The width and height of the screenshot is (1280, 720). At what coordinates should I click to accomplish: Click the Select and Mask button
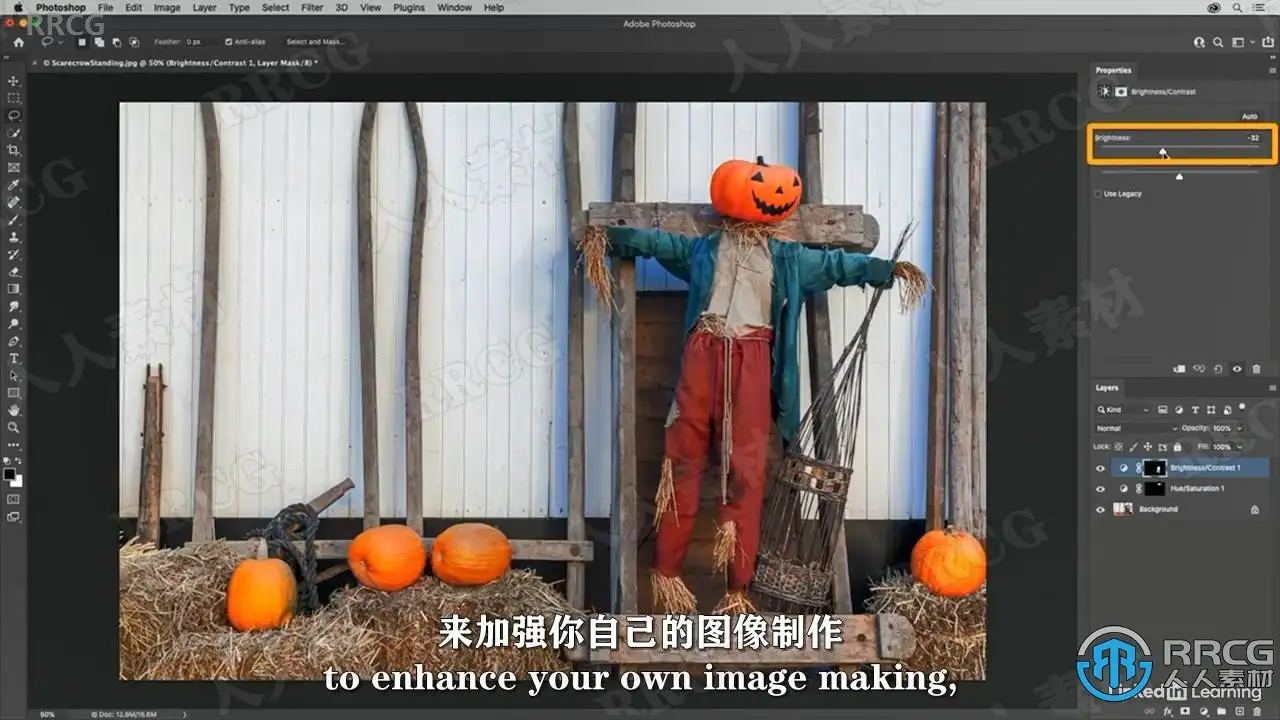(316, 42)
